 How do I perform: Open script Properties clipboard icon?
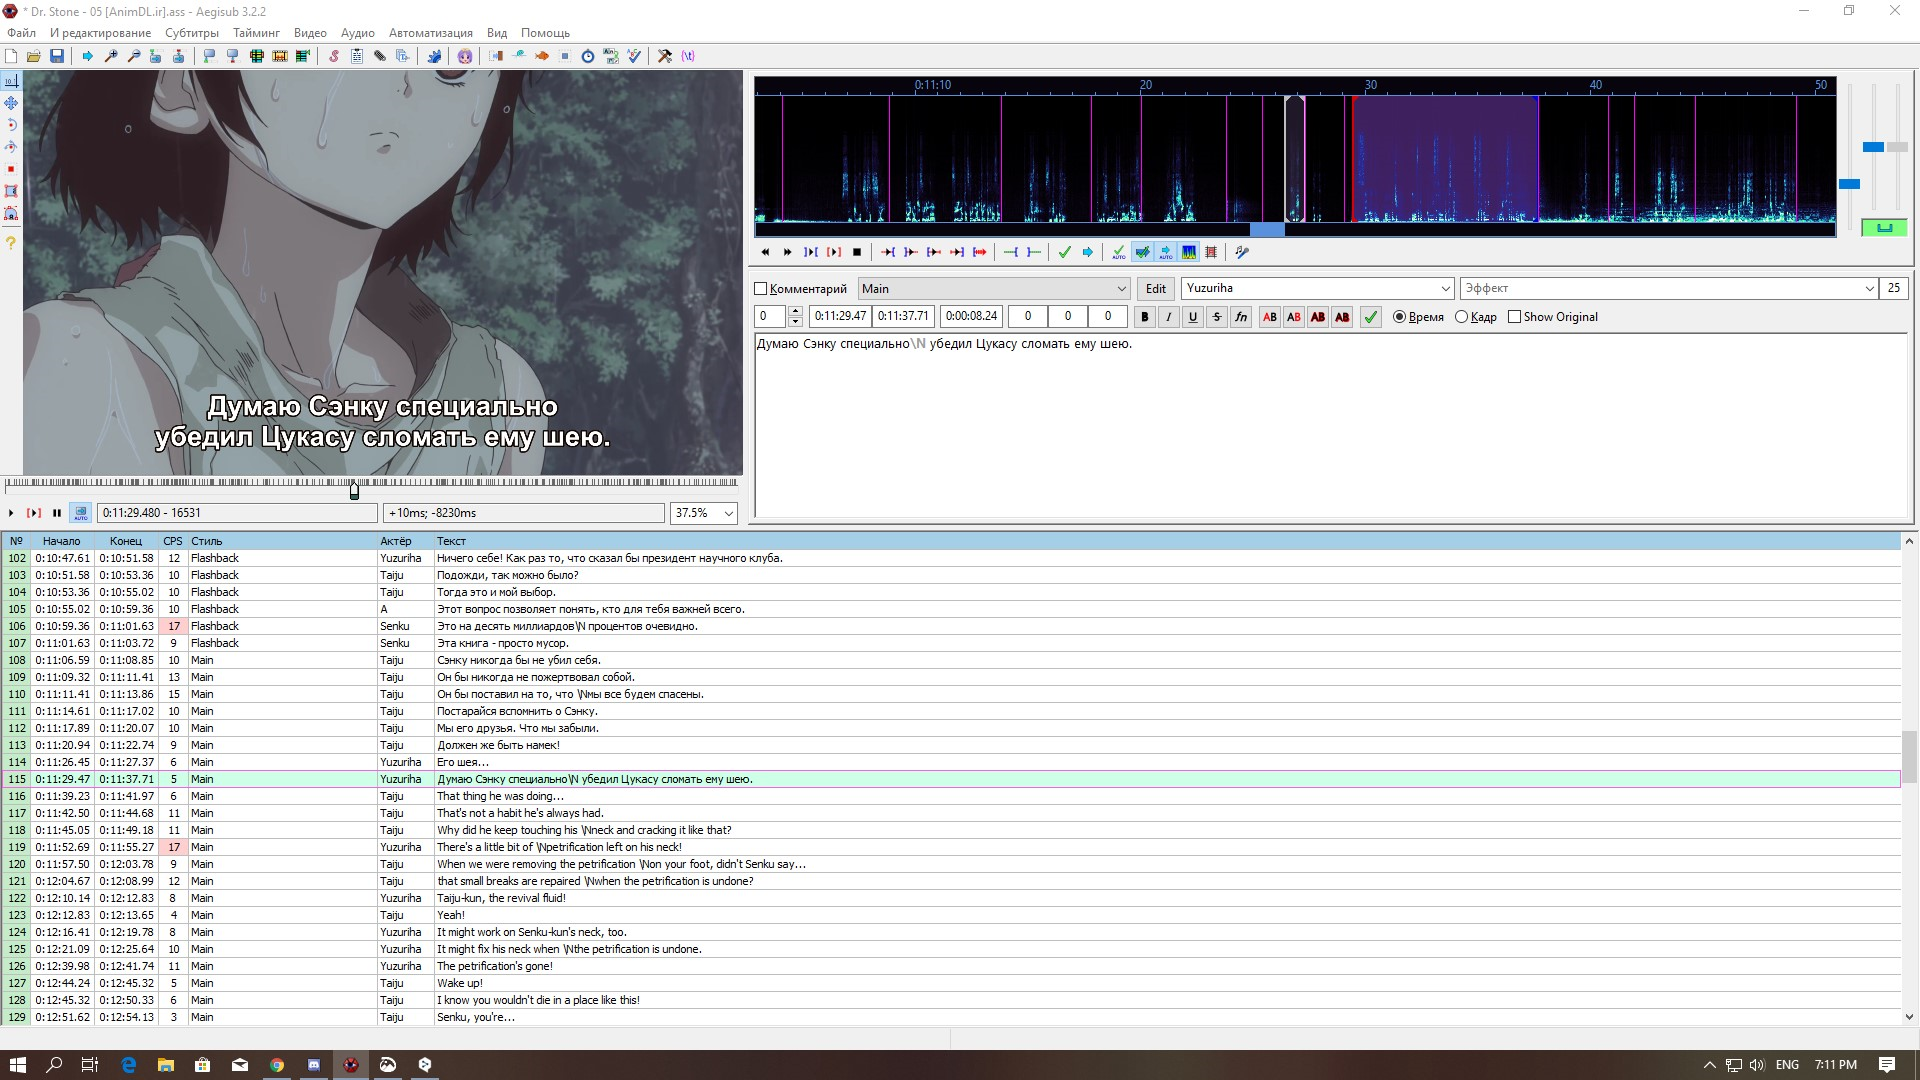[357, 56]
